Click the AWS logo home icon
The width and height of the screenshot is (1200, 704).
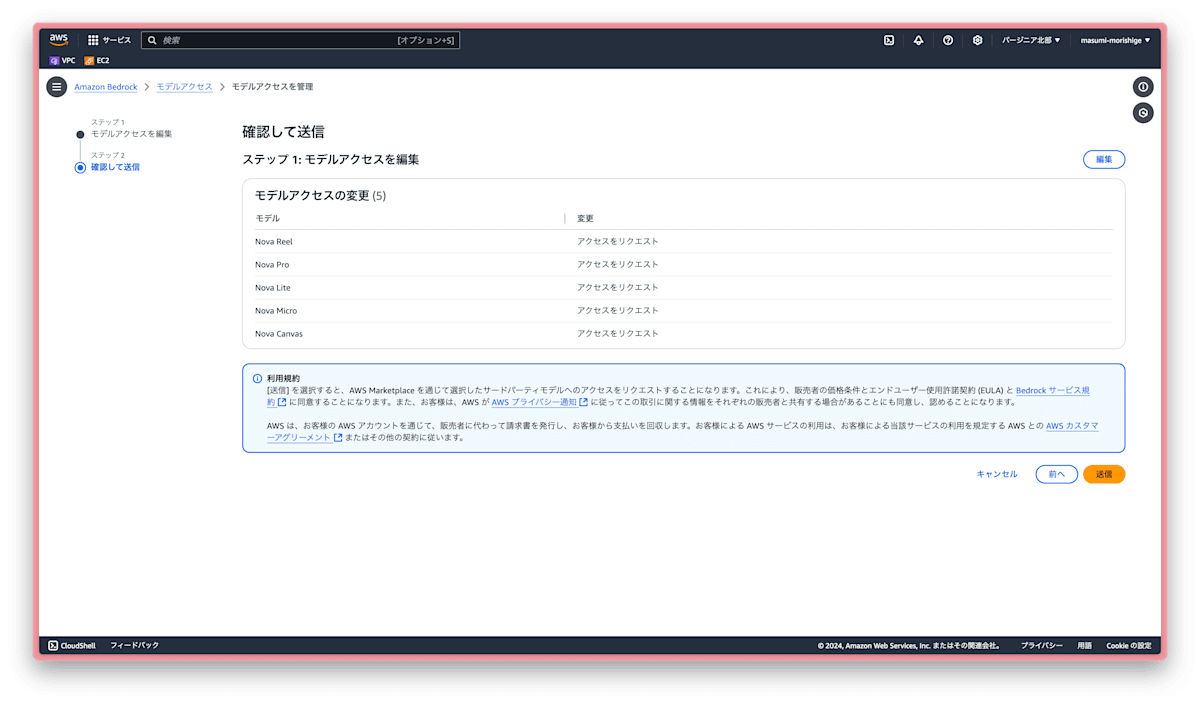59,40
